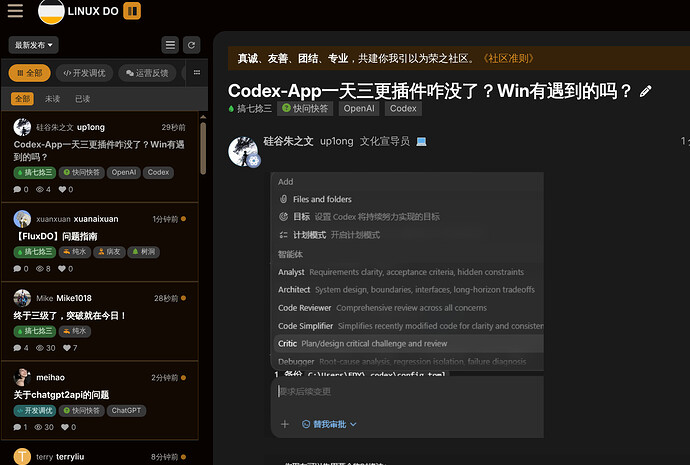Click the list view icon button
690x465 pixels.
click(170, 45)
